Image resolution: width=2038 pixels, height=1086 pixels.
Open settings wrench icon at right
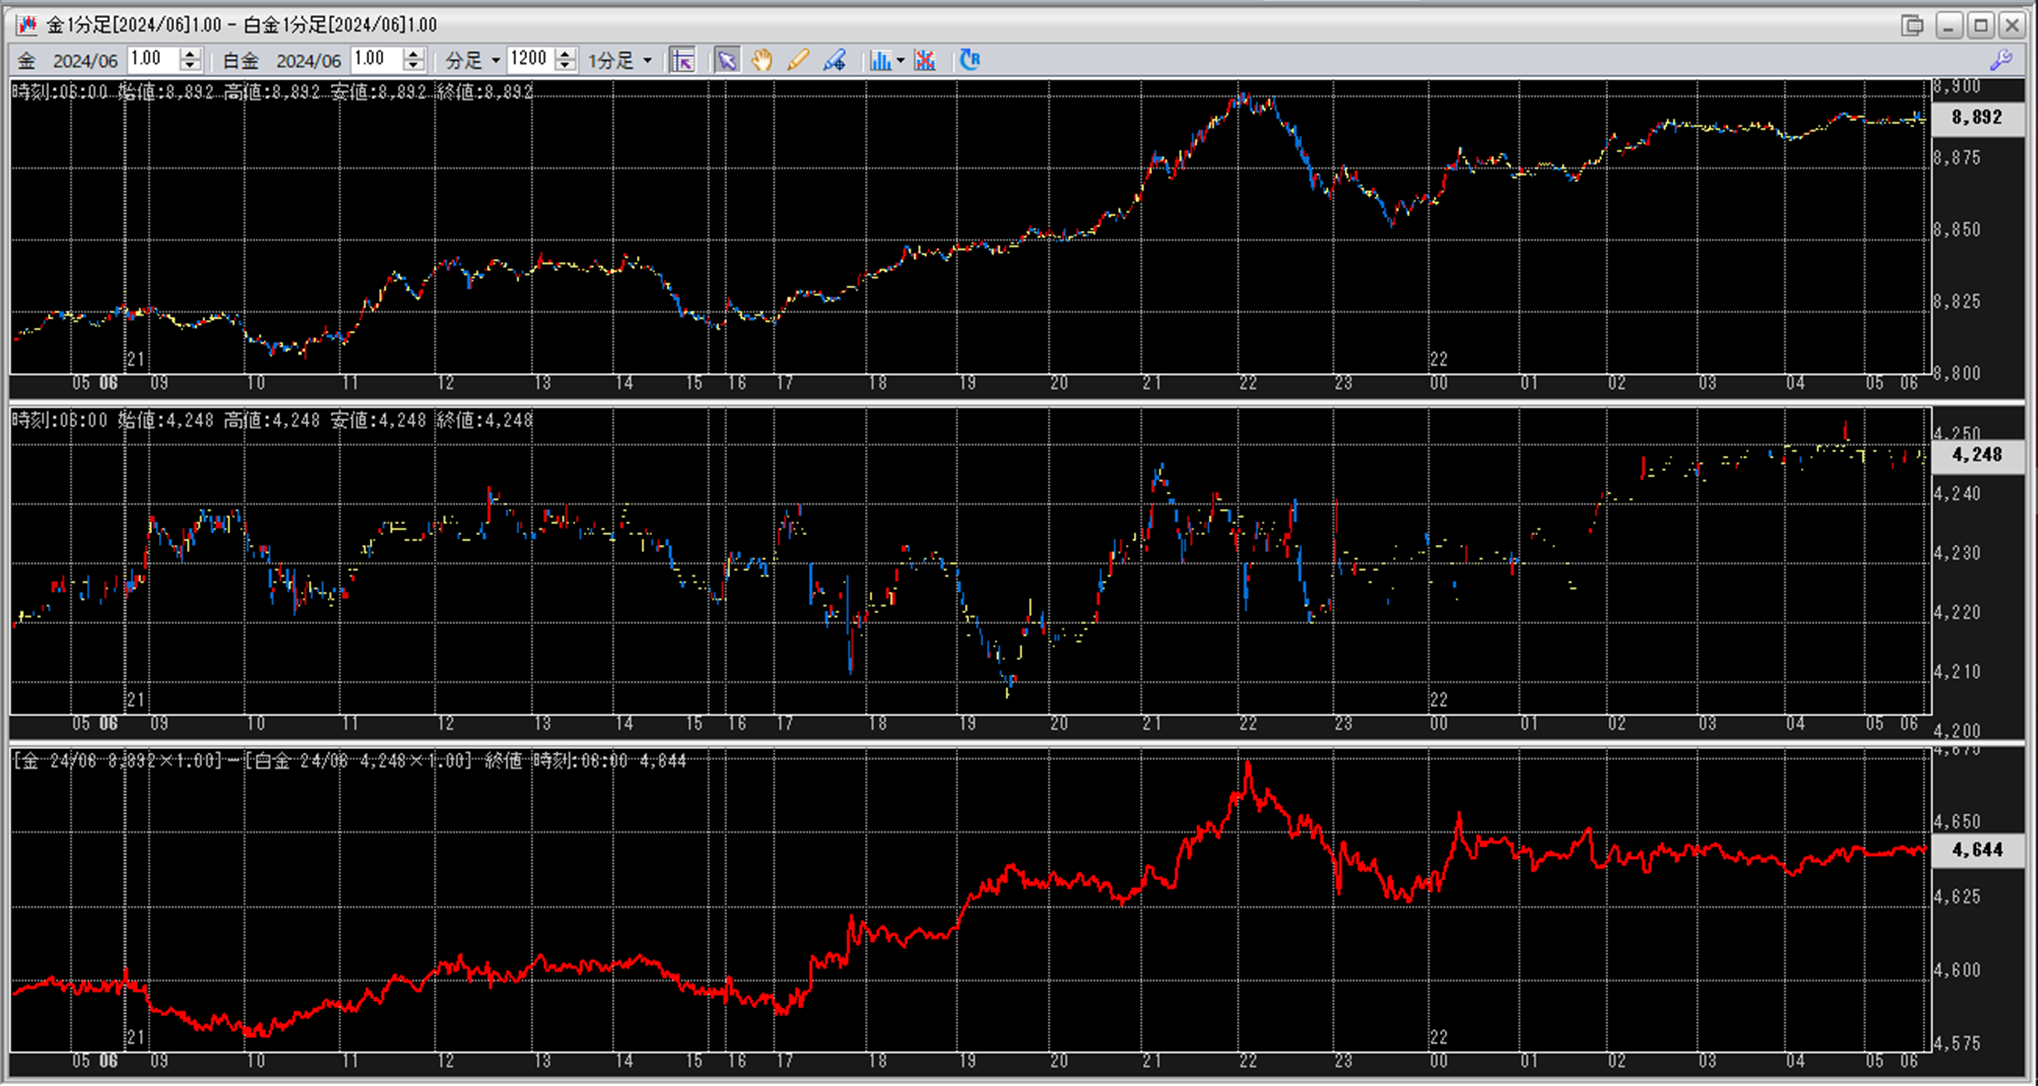click(x=2001, y=60)
